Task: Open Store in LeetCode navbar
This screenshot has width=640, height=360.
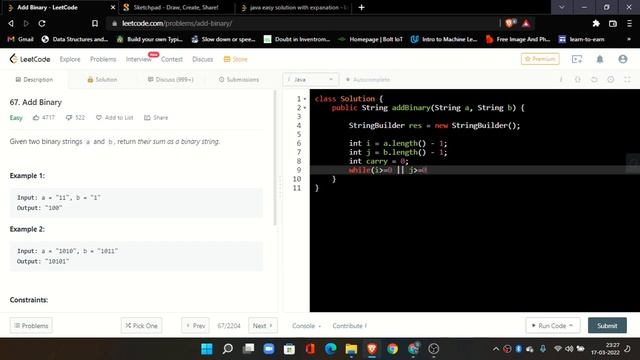Action: tap(236, 59)
